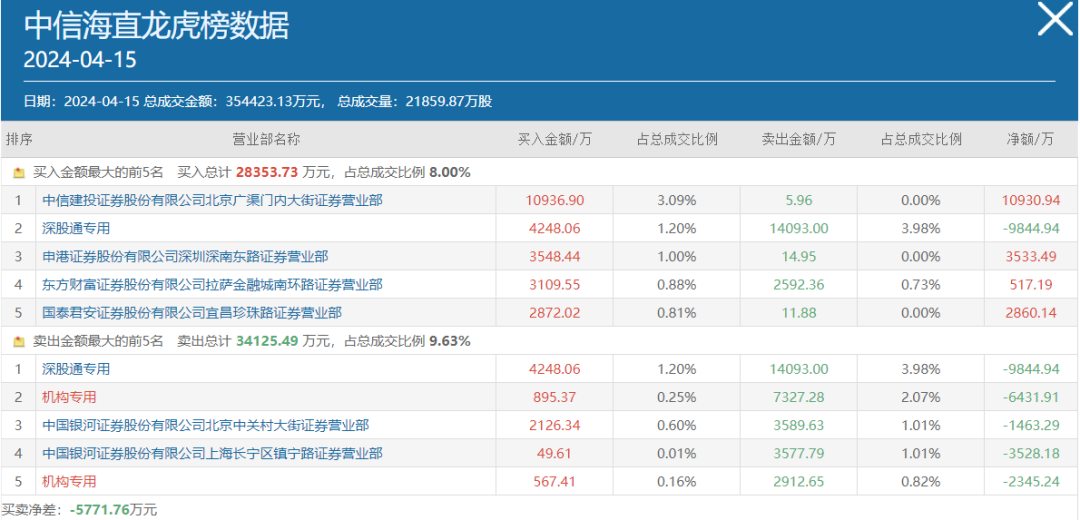Open 申港证券深圳深南东路证券营业部 link
Image resolution: width=1080 pixels, height=520 pixels.
(185, 257)
